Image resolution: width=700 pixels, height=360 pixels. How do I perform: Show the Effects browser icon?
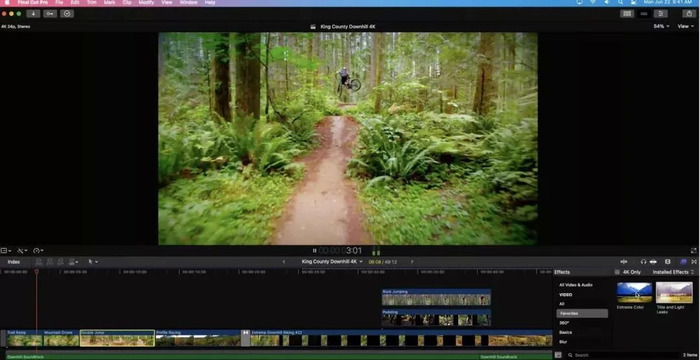(x=683, y=262)
